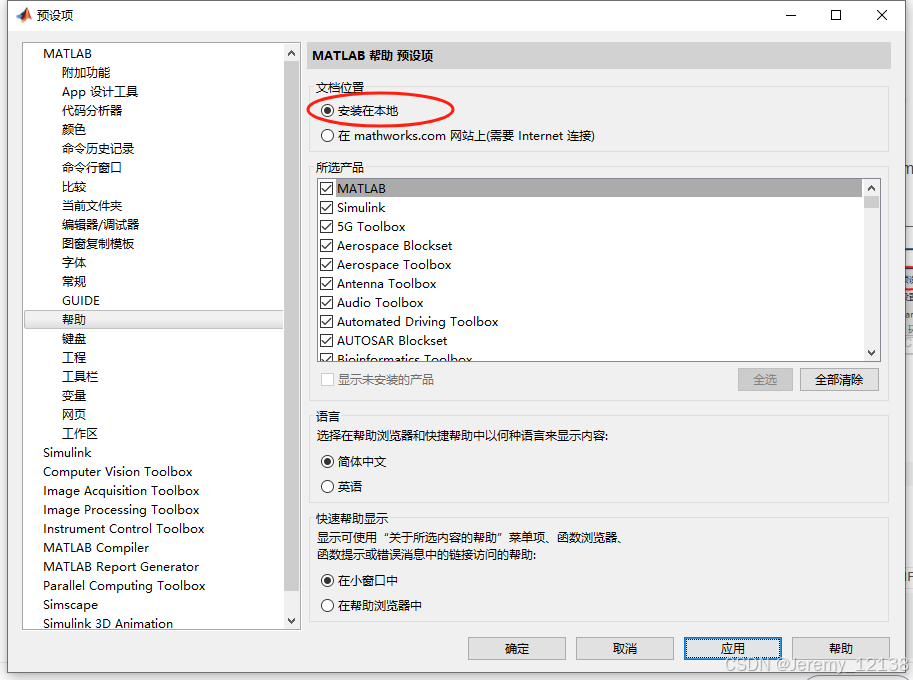Open 工程 preferences
The width and height of the screenshot is (913, 680).
(x=74, y=357)
